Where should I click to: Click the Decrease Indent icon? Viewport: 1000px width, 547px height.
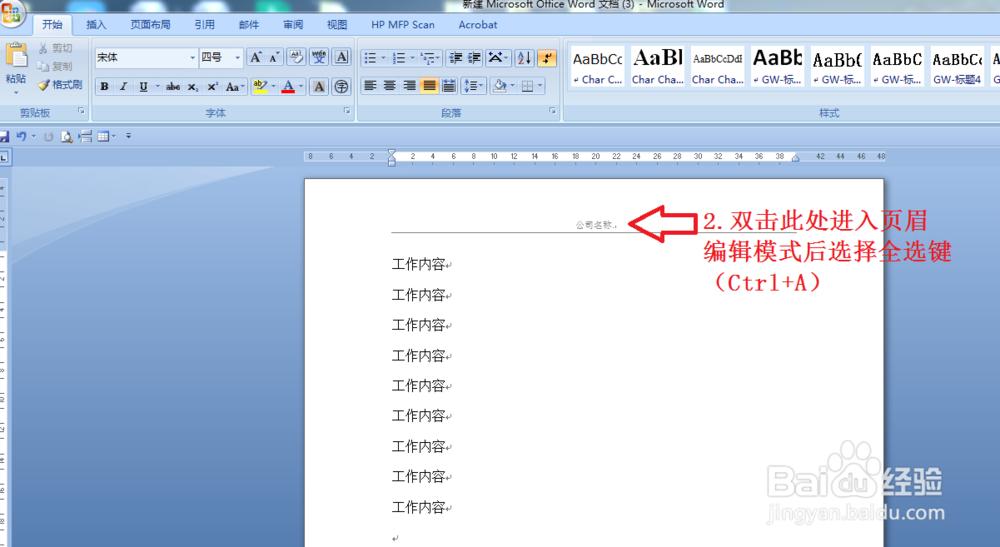click(455, 59)
